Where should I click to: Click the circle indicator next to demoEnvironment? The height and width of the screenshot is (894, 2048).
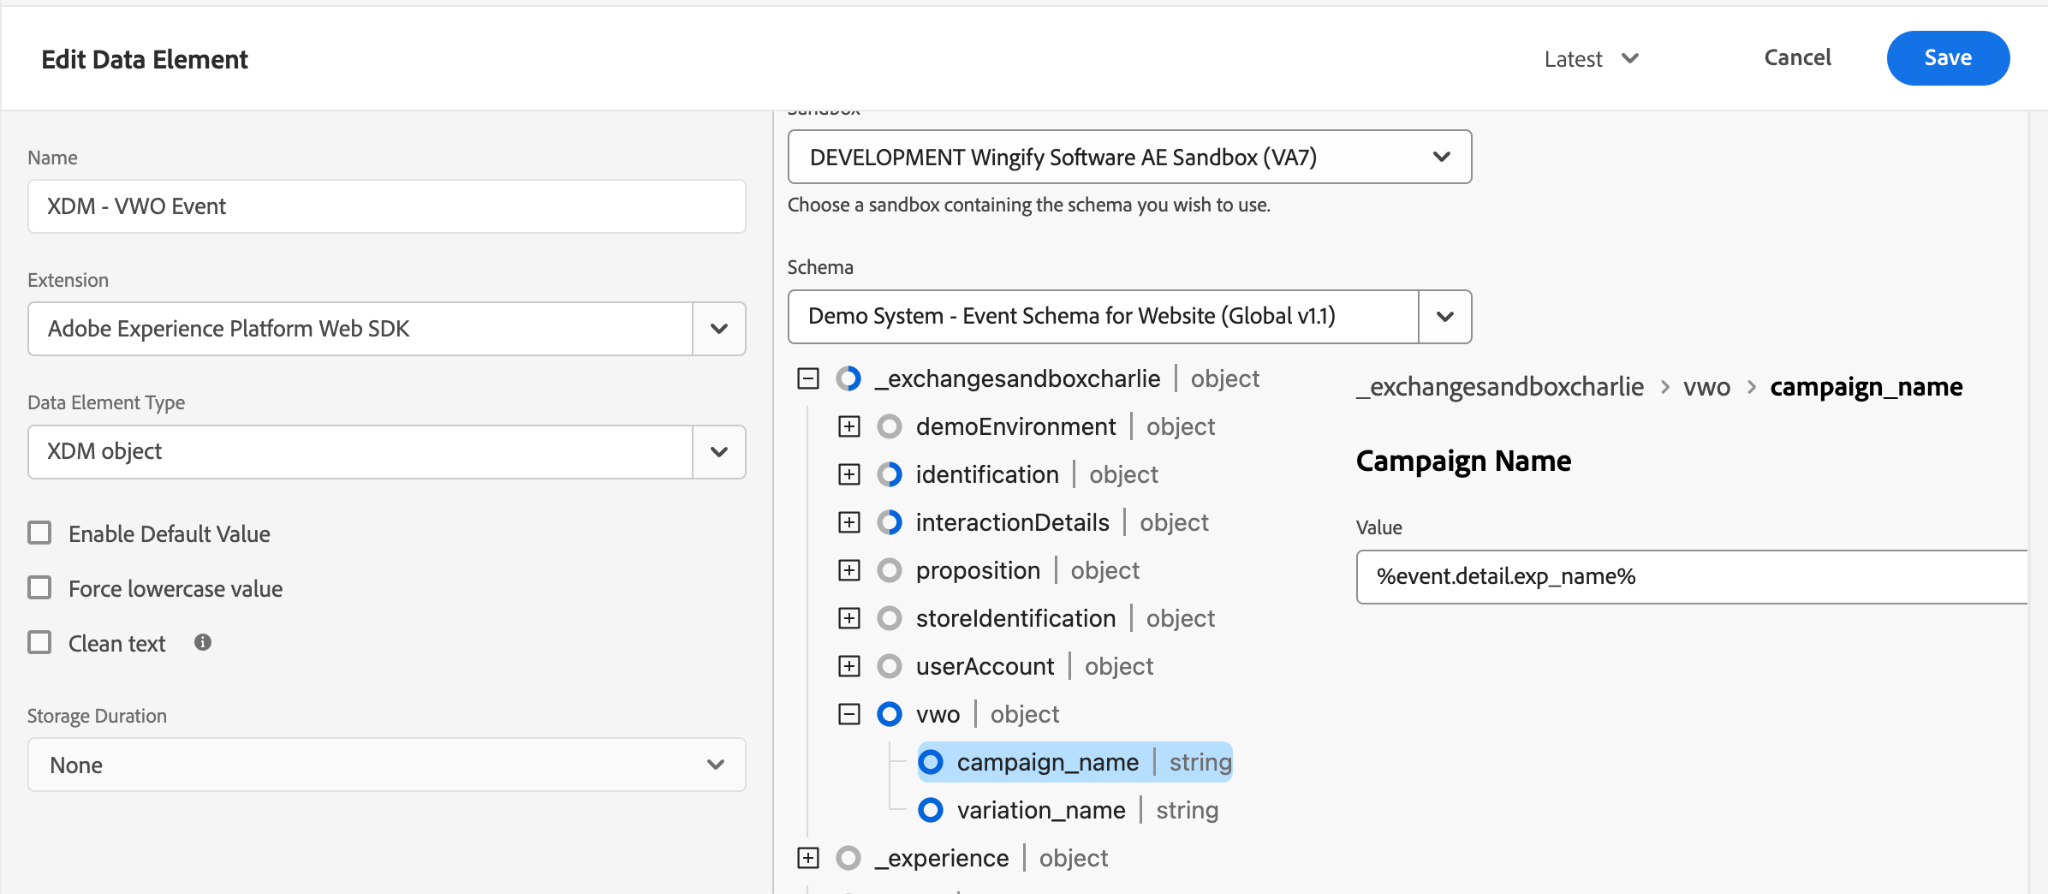[889, 427]
